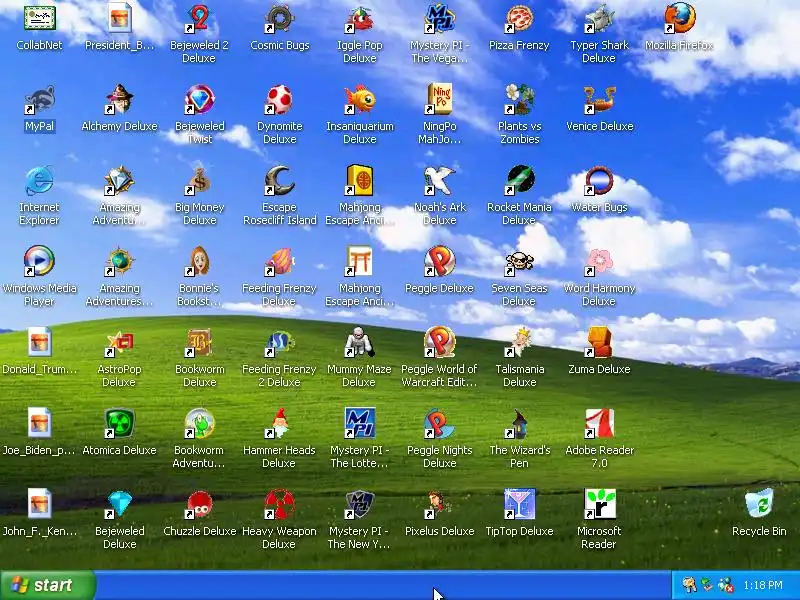This screenshot has height=600, width=800.
Task: Open the Windows start menu
Action: click(x=47, y=585)
